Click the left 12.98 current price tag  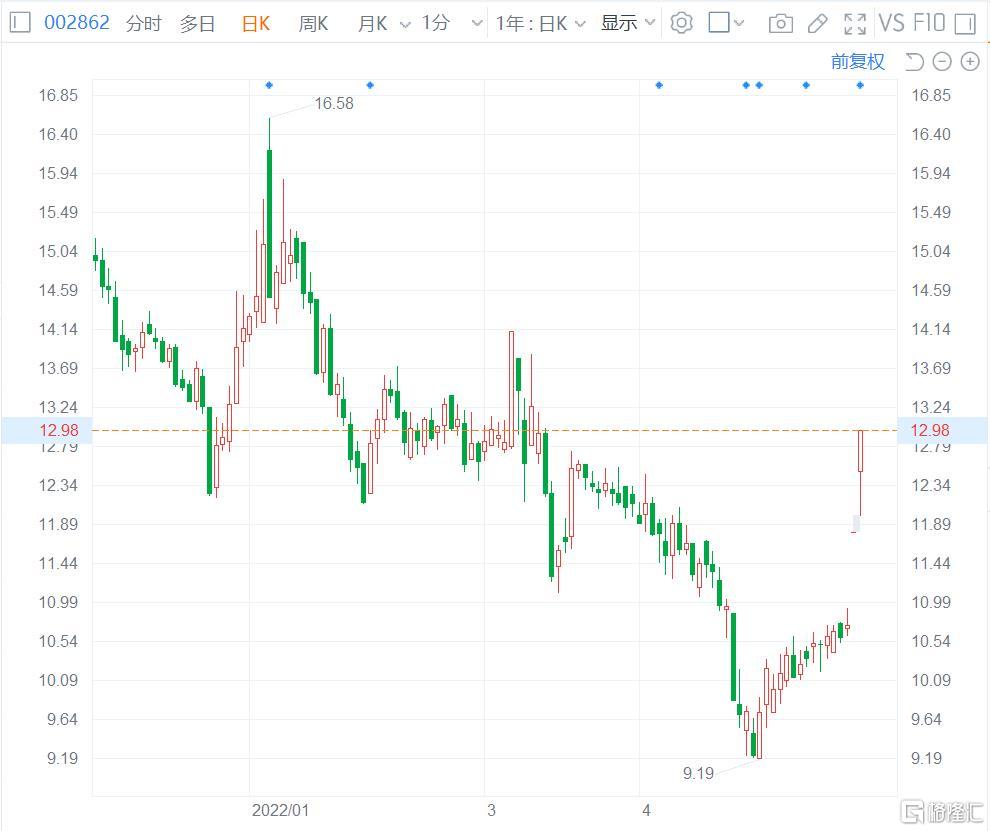point(47,430)
